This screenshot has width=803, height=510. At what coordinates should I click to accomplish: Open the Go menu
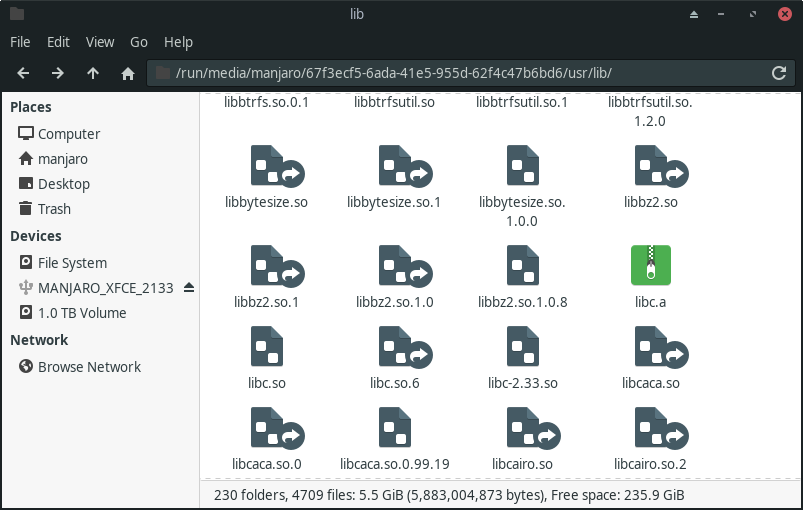click(x=139, y=42)
